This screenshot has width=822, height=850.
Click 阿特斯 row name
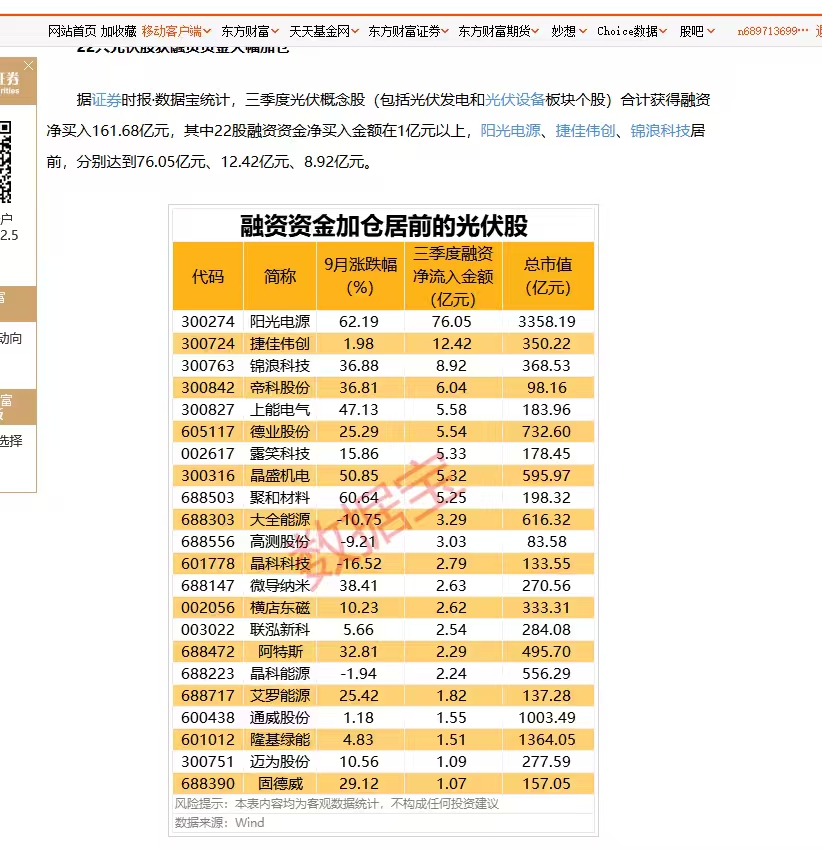pos(280,652)
